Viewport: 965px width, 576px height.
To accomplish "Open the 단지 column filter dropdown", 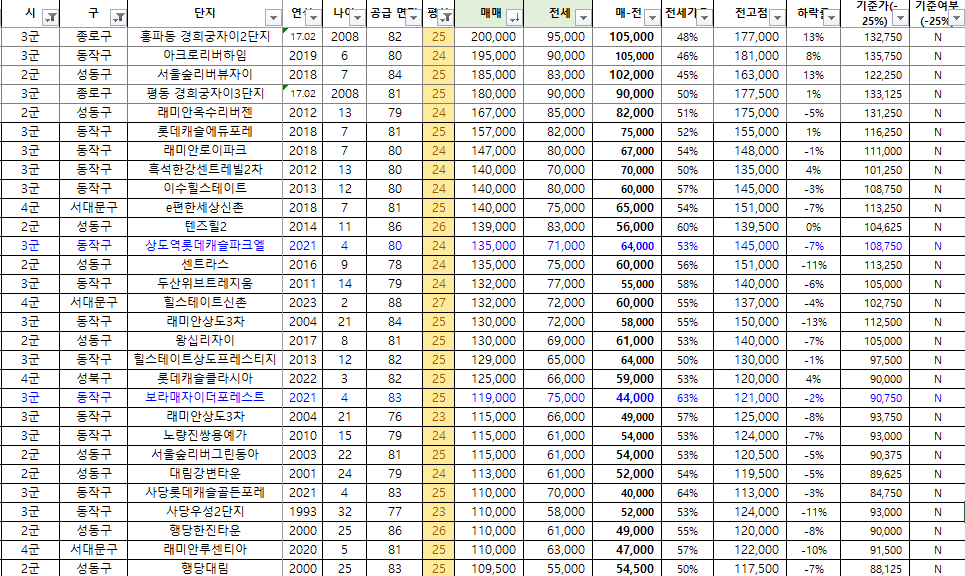I will [x=273, y=18].
